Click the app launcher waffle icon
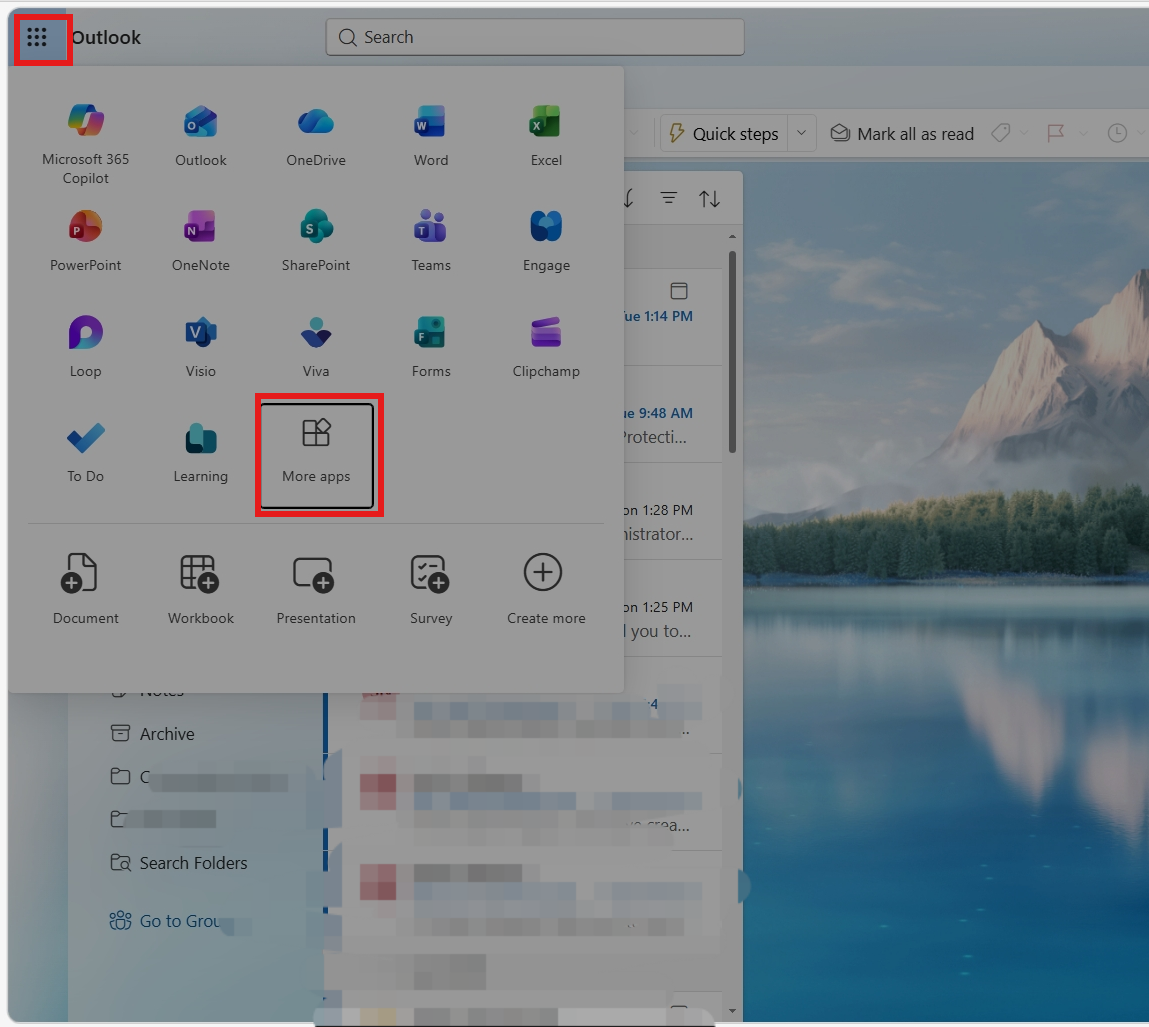1149x1027 pixels. 37,37
